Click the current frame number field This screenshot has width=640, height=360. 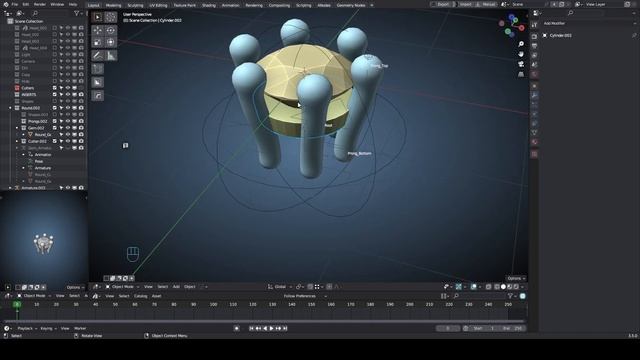[x=448, y=328]
